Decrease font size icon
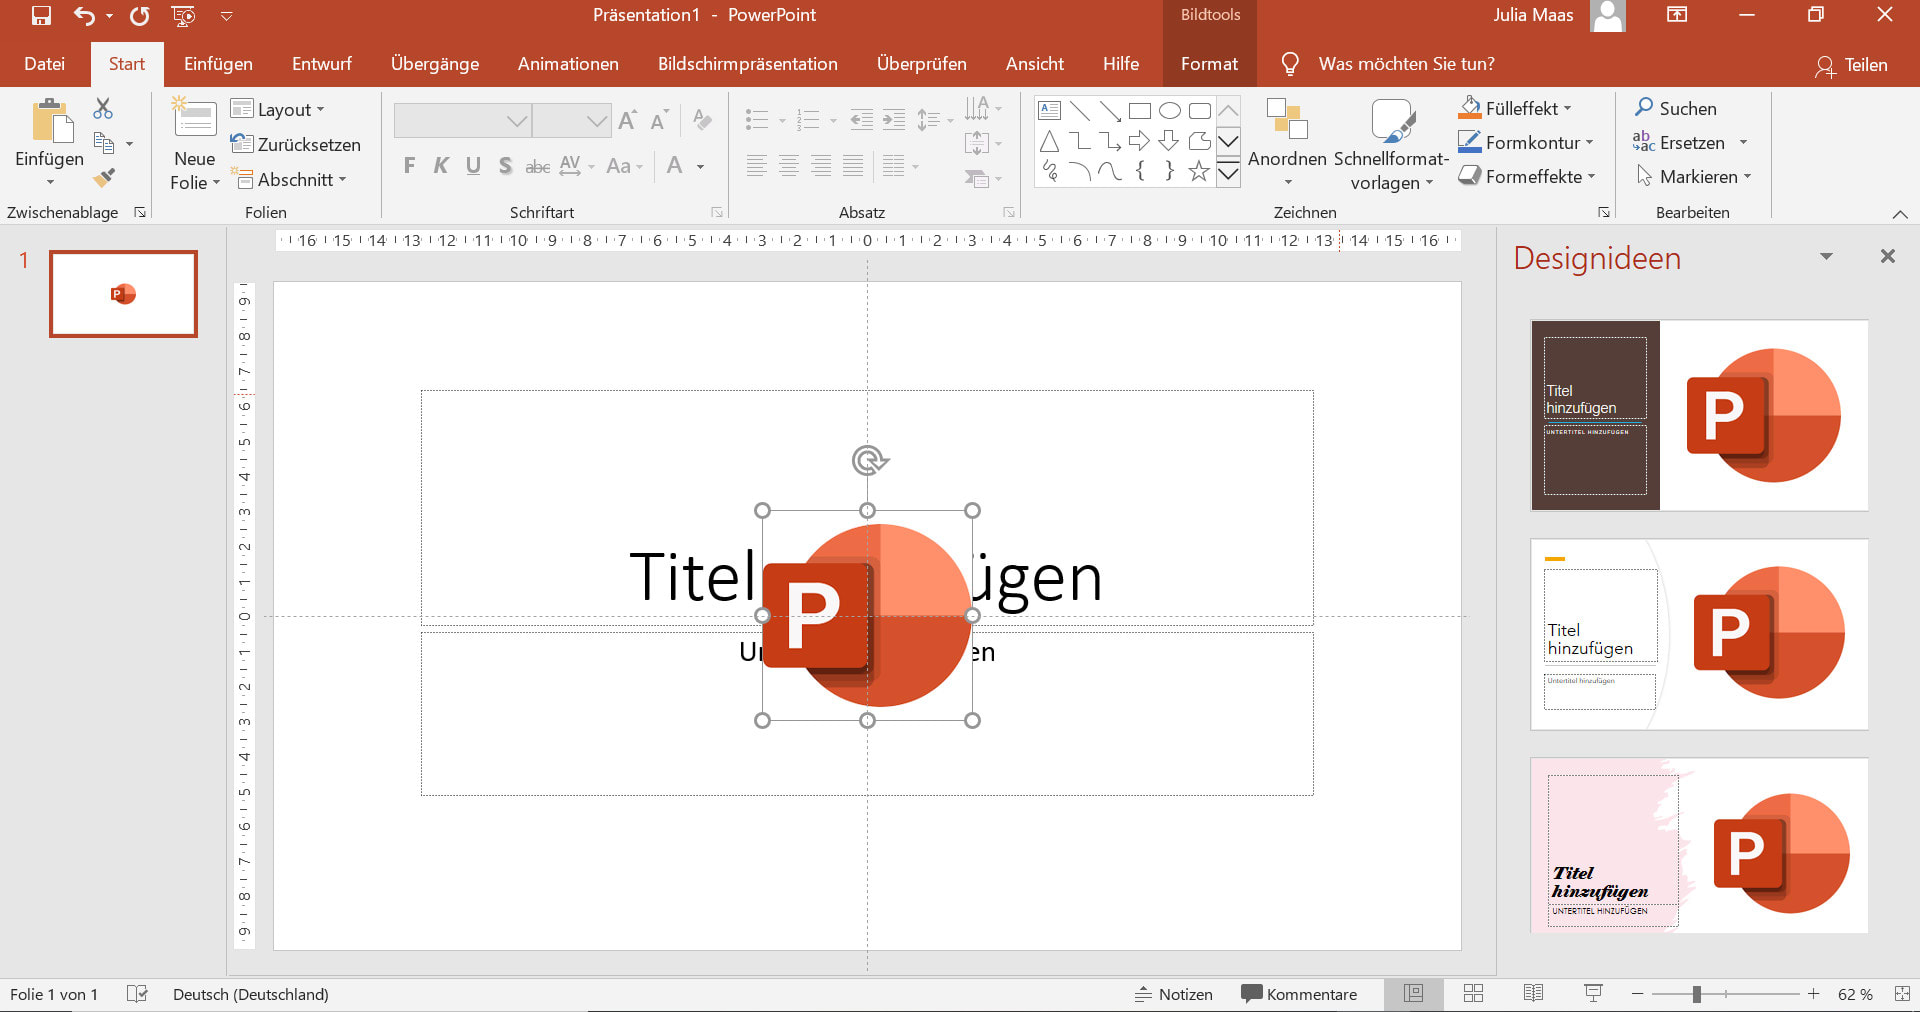Viewport: 1920px width, 1012px height. click(x=658, y=121)
